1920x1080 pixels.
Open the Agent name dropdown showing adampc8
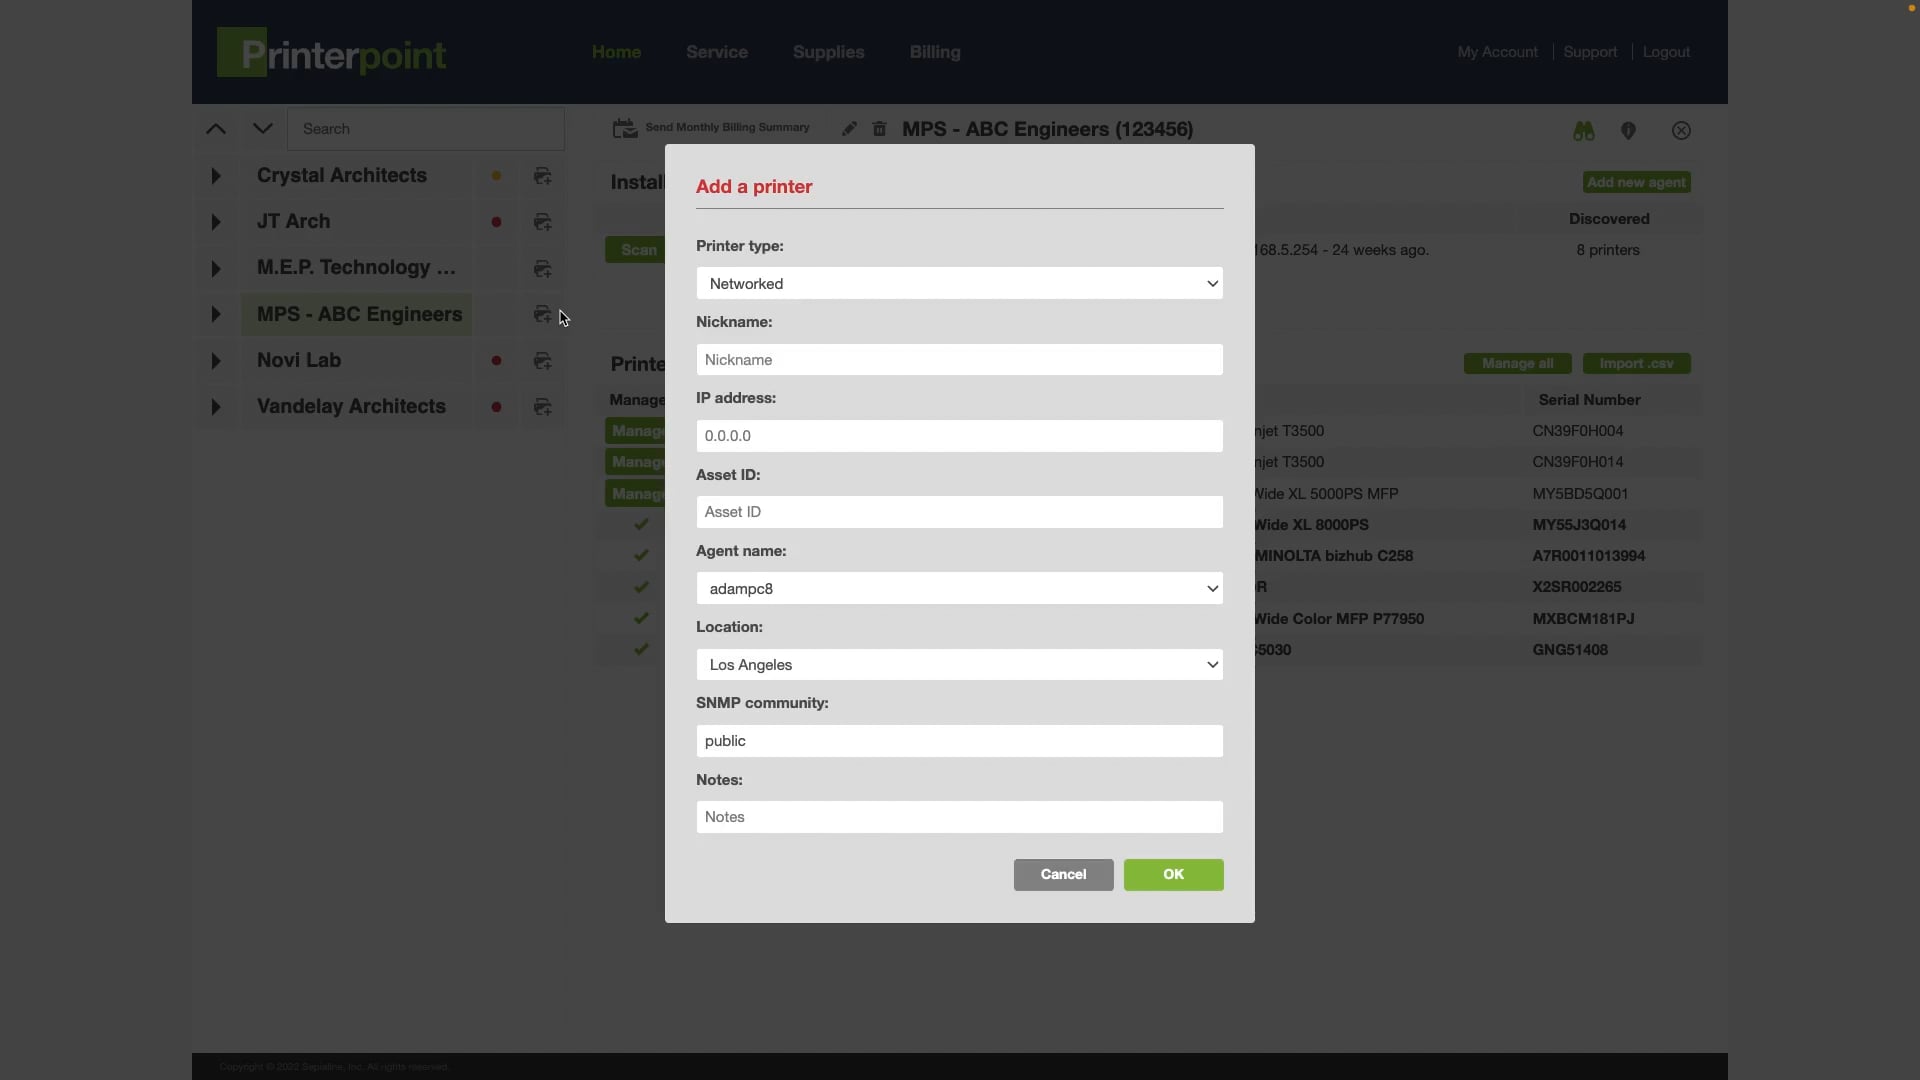tap(959, 588)
